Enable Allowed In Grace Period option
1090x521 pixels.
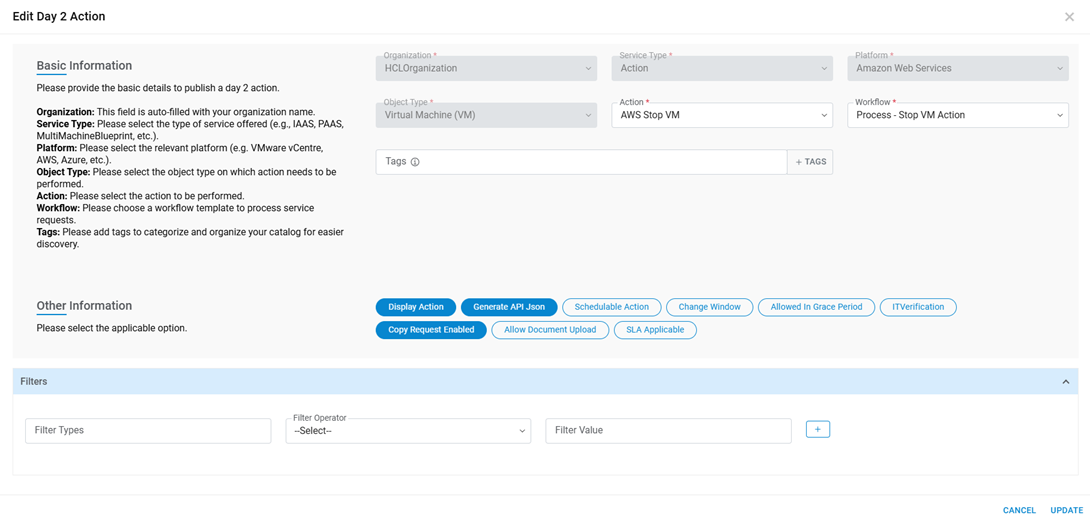pyautogui.click(x=817, y=307)
